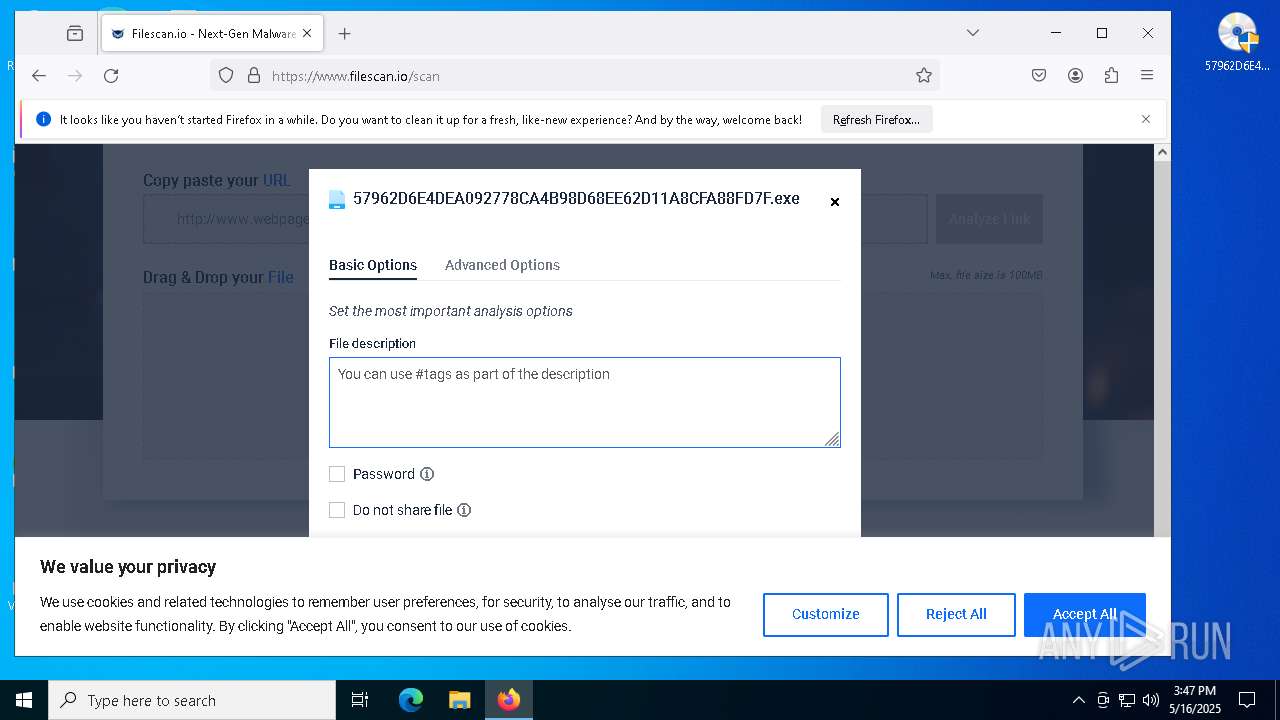Switch to Advanced Options tab
The image size is (1280, 720).
[x=502, y=265]
